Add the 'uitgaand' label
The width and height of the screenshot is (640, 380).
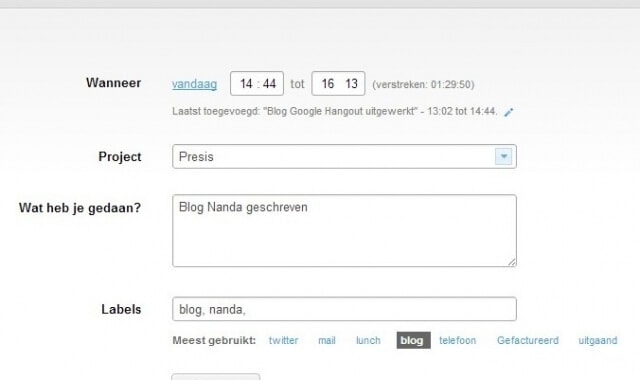598,340
